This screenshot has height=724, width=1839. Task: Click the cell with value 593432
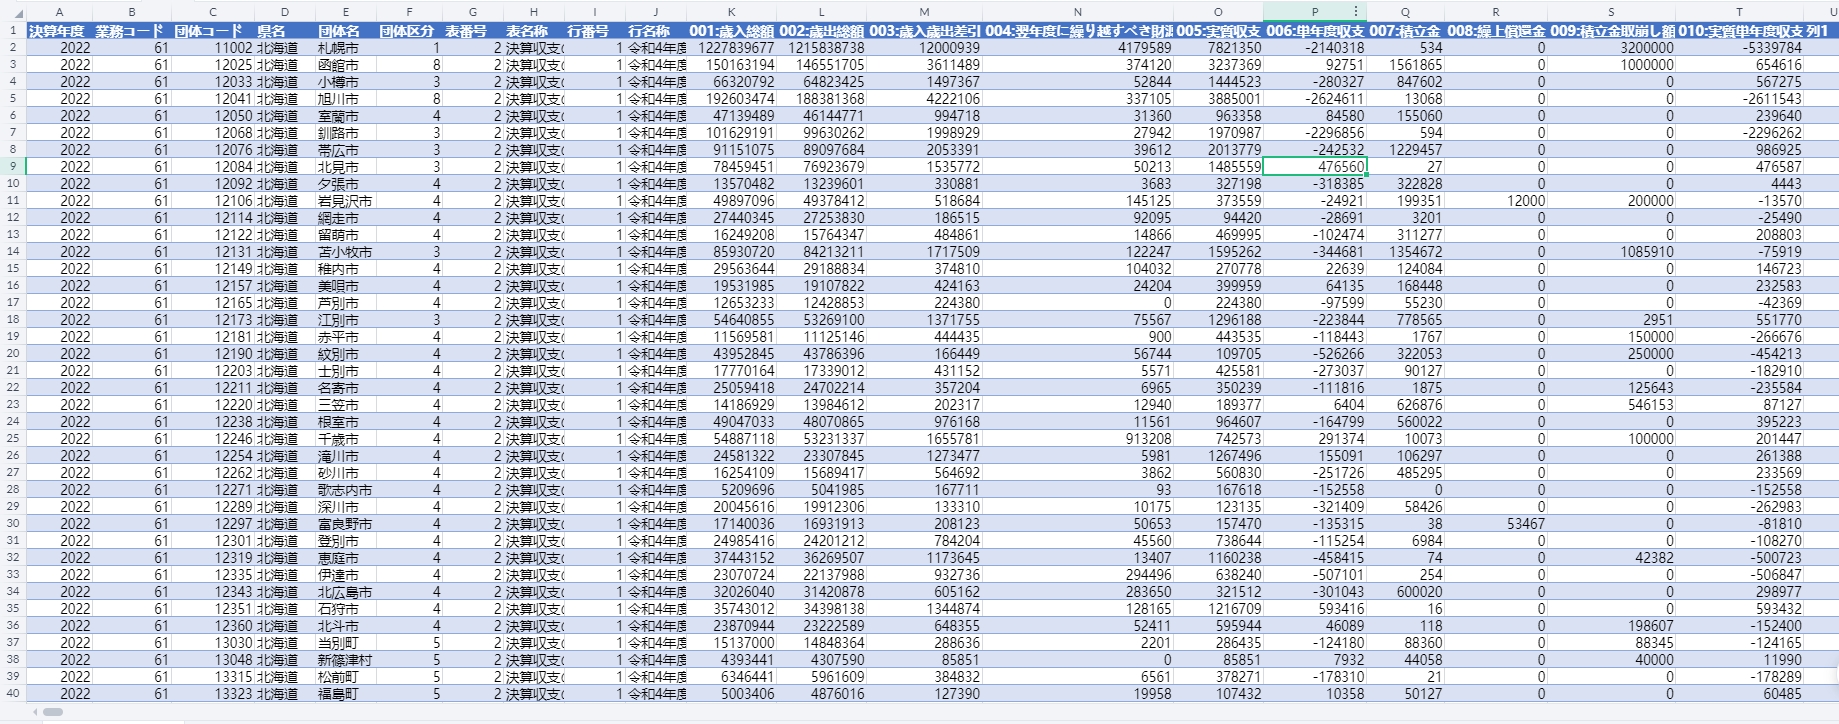click(1739, 609)
